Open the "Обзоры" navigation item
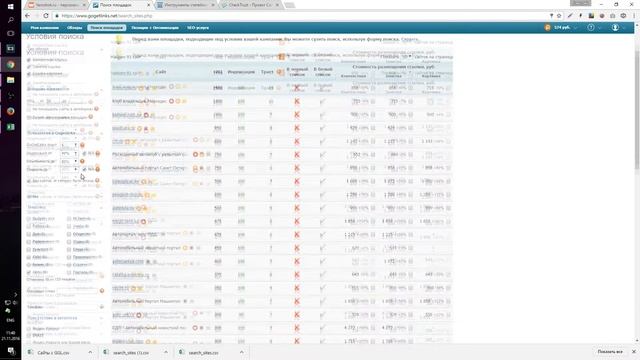Screen dimensions: 640x360 tap(75, 28)
